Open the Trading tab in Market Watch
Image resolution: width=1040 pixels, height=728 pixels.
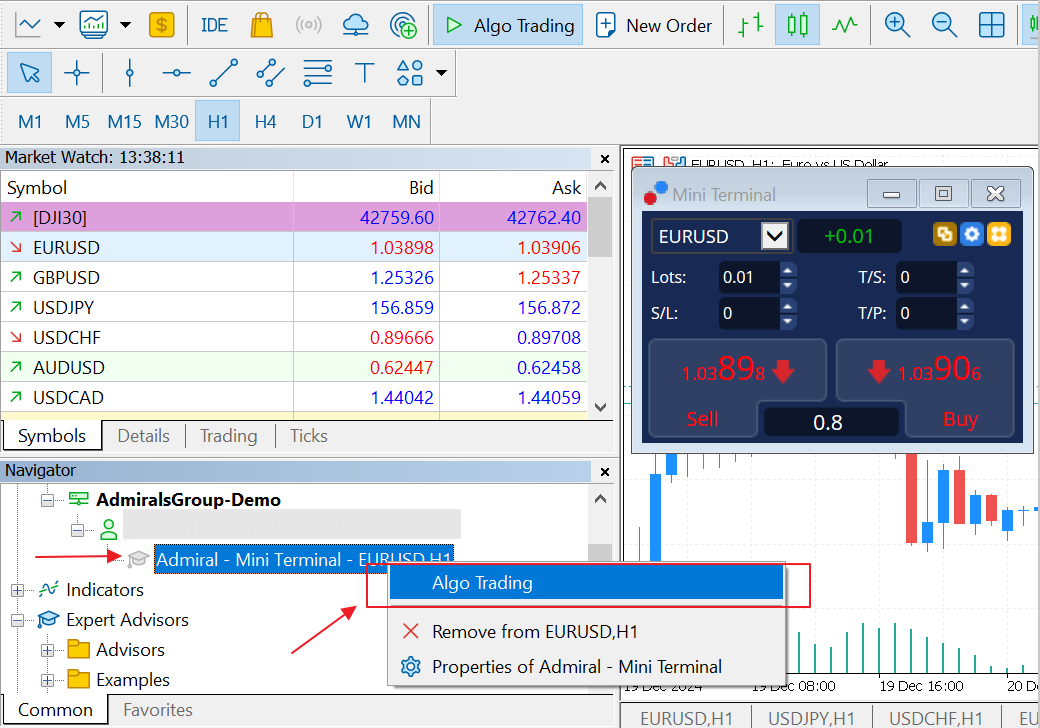(229, 436)
